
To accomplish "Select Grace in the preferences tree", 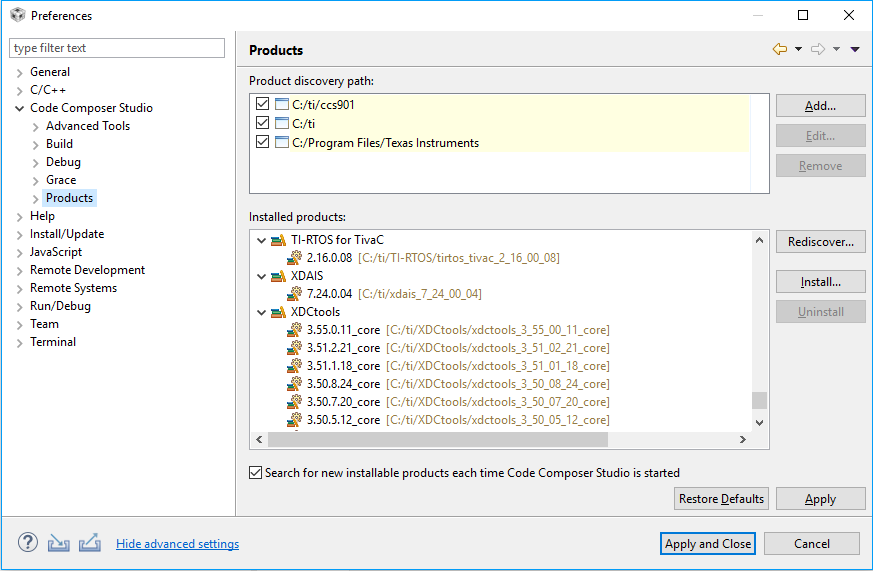I will [61, 180].
